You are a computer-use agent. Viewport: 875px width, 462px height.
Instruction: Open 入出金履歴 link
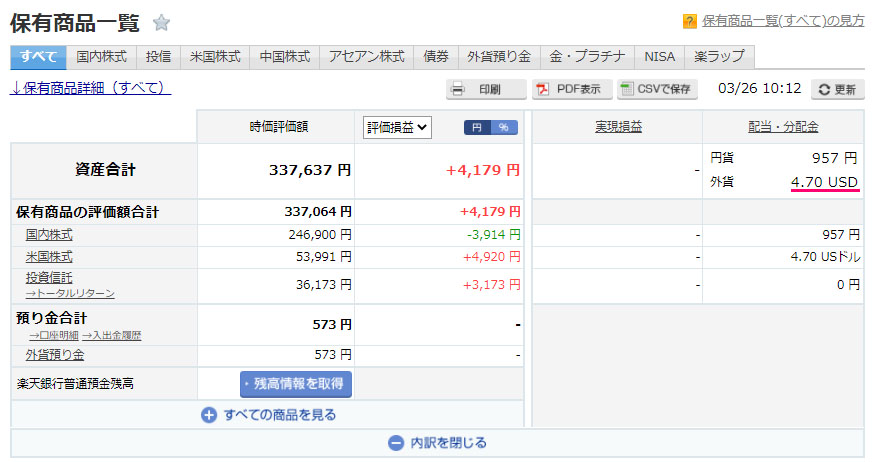click(111, 335)
